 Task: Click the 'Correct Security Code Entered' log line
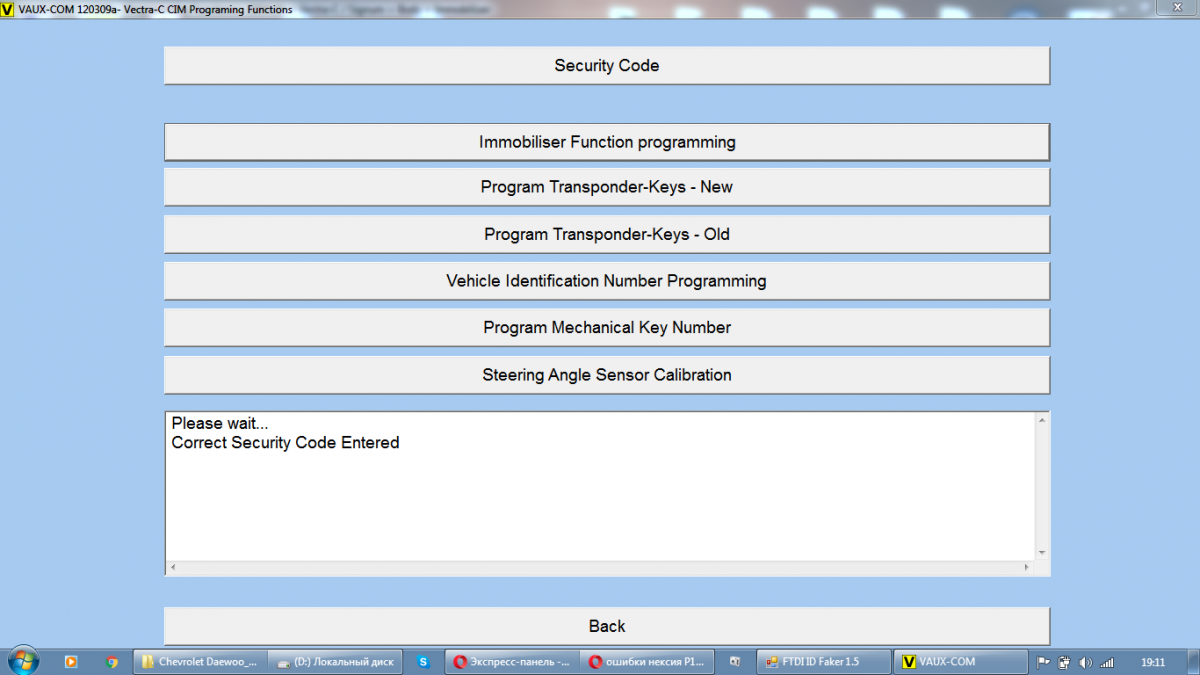point(285,442)
